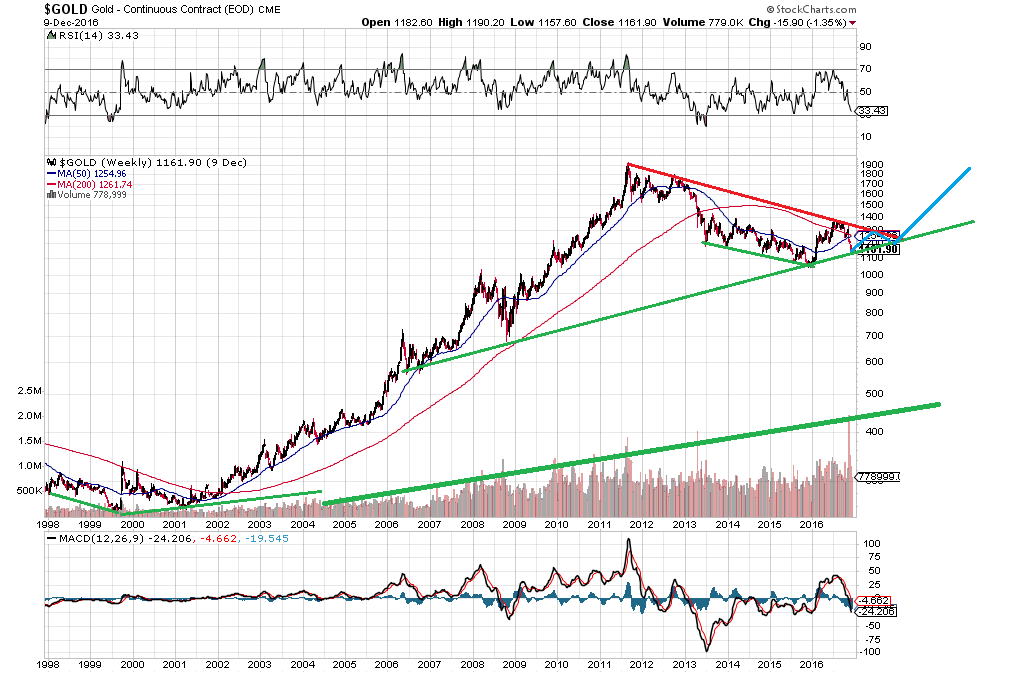Select the 2011 marker on bottom timeline
Viewport: 1011px width, 673px height.
[x=598, y=663]
